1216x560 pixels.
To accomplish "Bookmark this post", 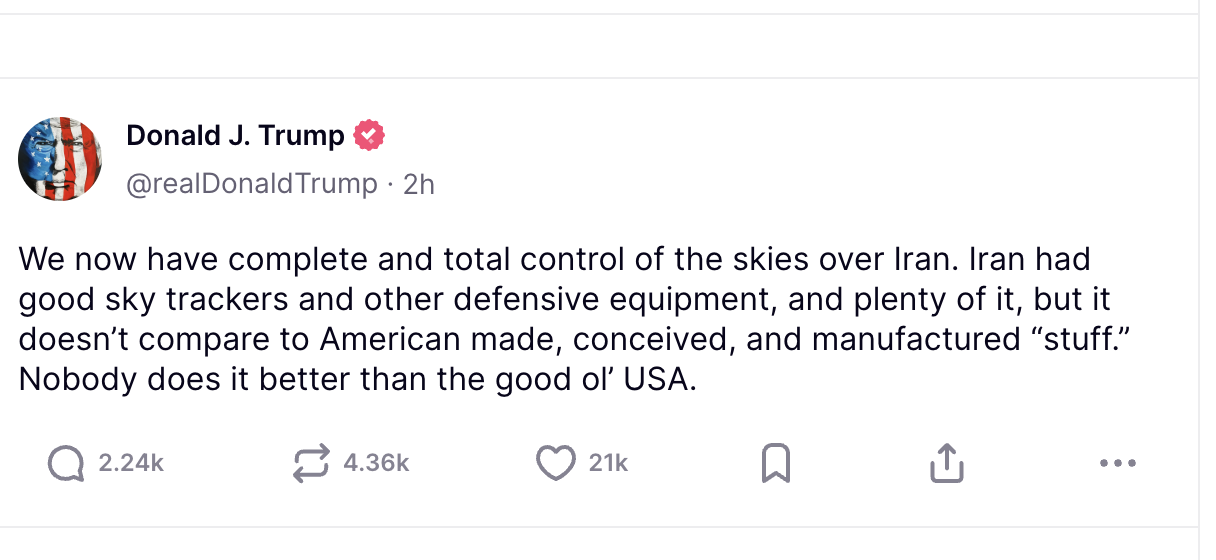I will point(776,463).
